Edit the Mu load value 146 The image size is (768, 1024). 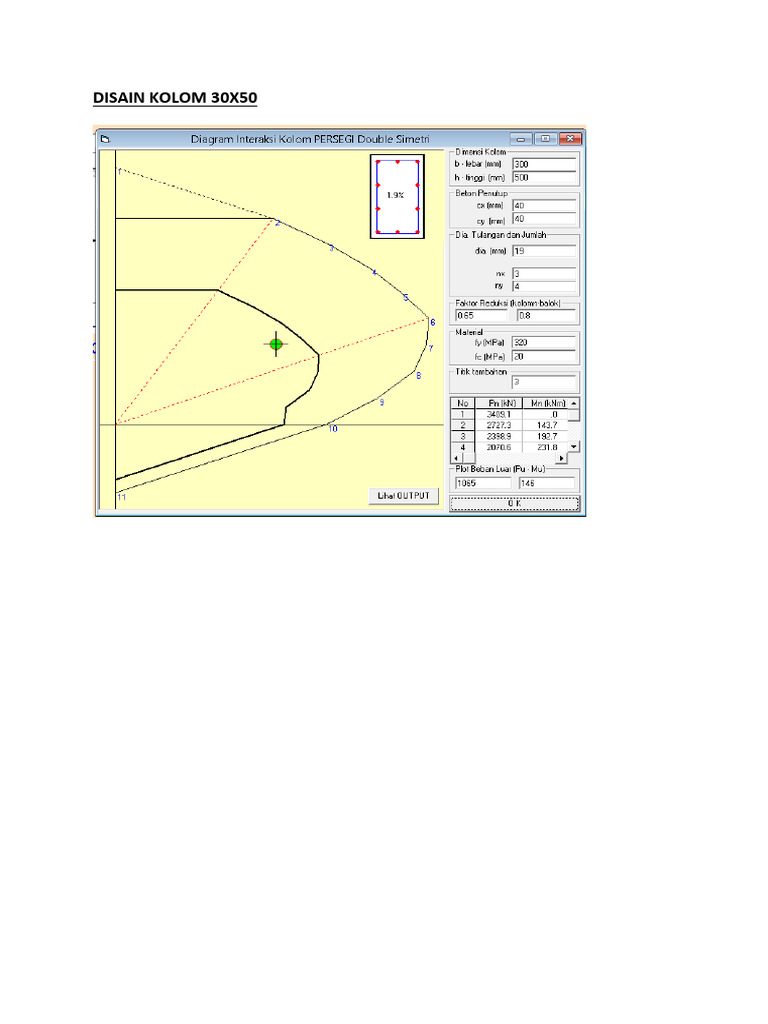(x=547, y=483)
